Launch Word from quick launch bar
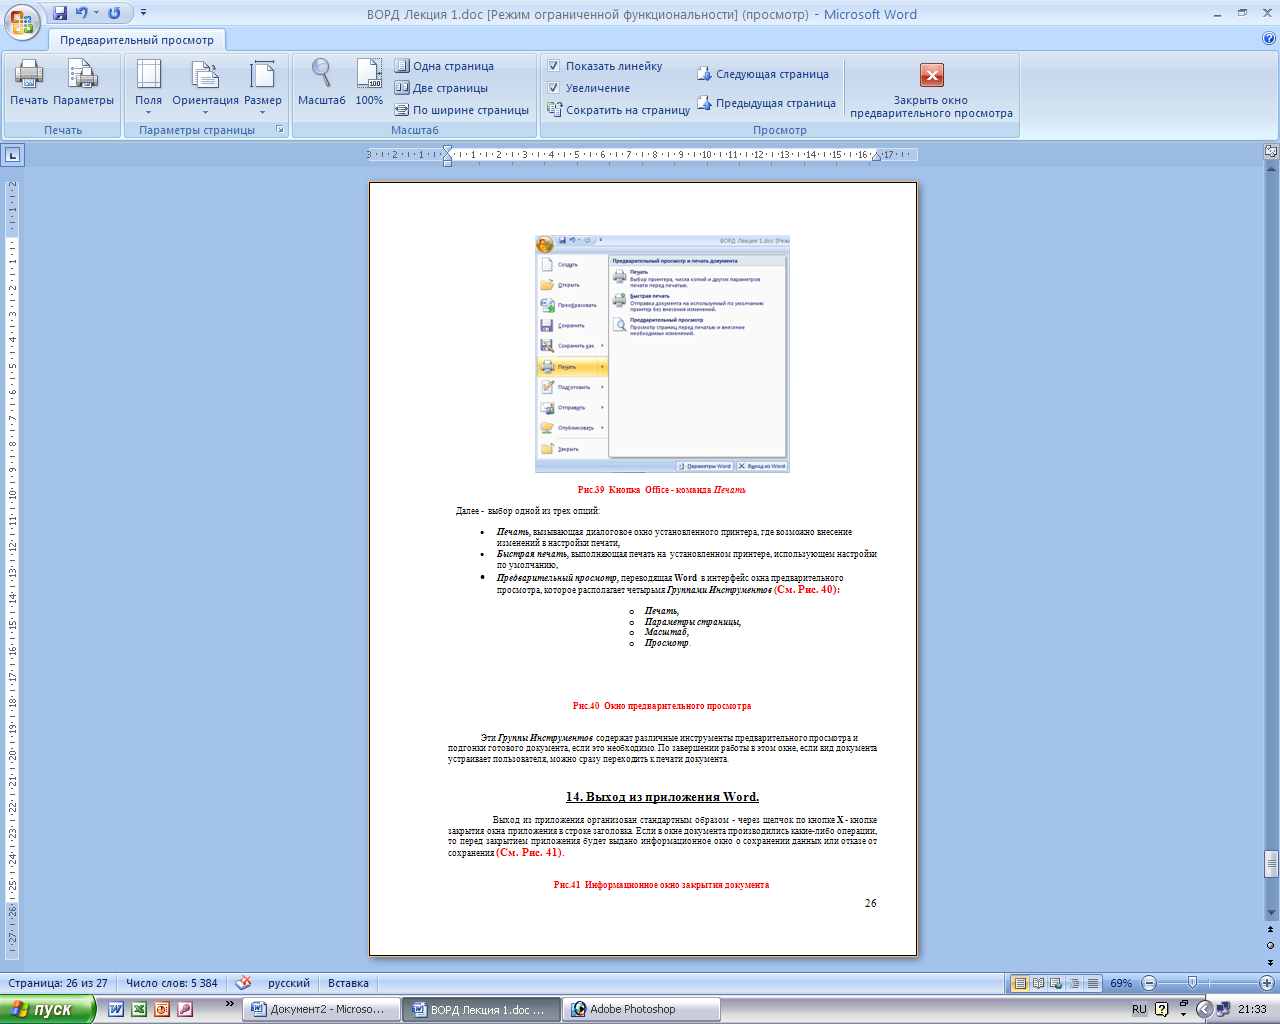The height and width of the screenshot is (1024, 1280). tap(116, 1009)
